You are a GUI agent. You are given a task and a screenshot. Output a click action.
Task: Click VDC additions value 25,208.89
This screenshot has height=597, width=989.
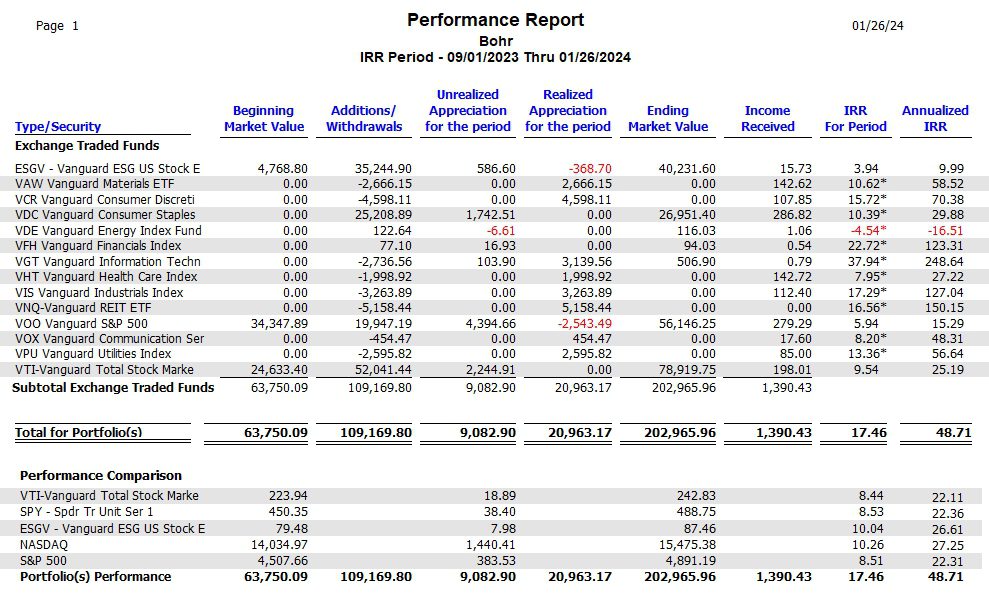(x=383, y=214)
